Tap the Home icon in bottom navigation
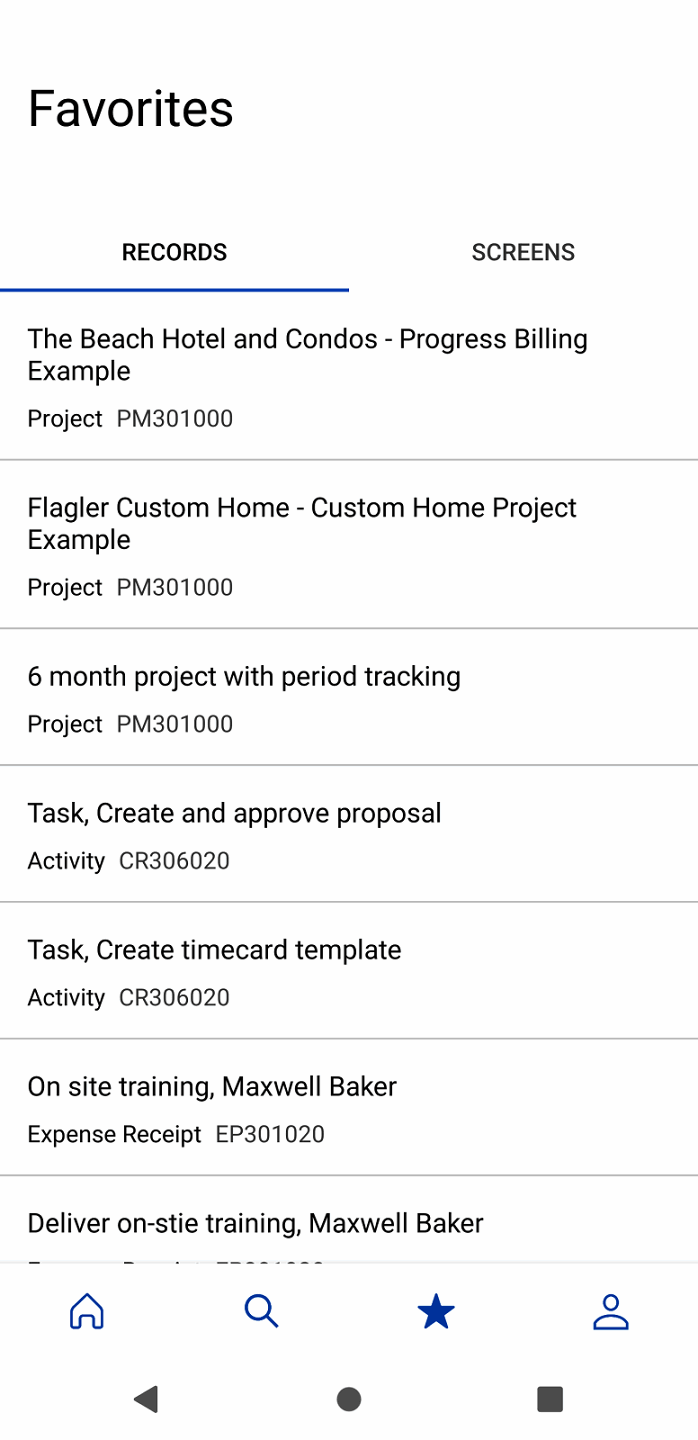 (87, 1311)
